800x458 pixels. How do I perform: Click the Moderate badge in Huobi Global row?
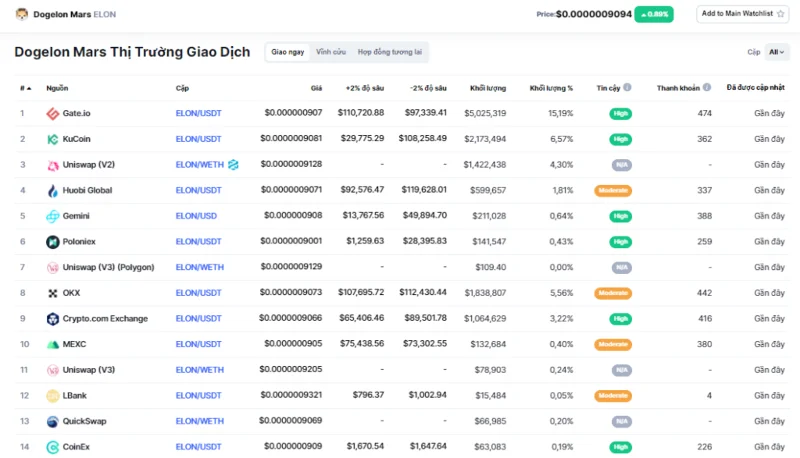[613, 191]
